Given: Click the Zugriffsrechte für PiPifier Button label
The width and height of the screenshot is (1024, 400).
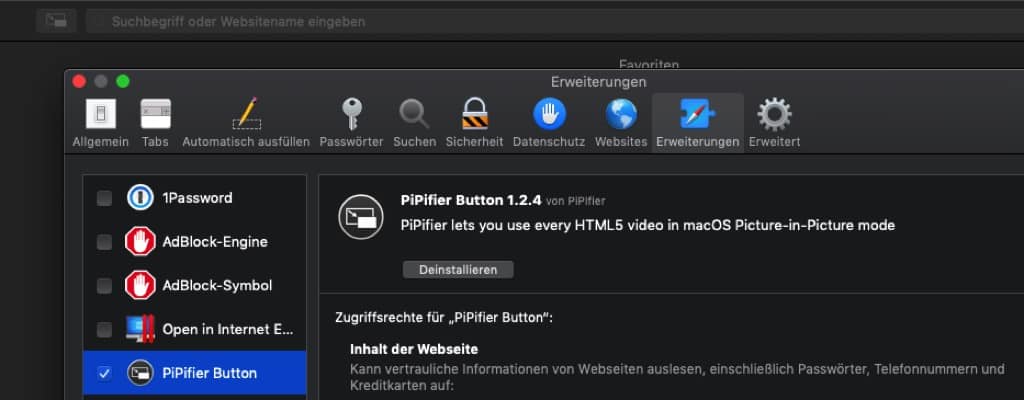Looking at the screenshot, I should tap(444, 319).
